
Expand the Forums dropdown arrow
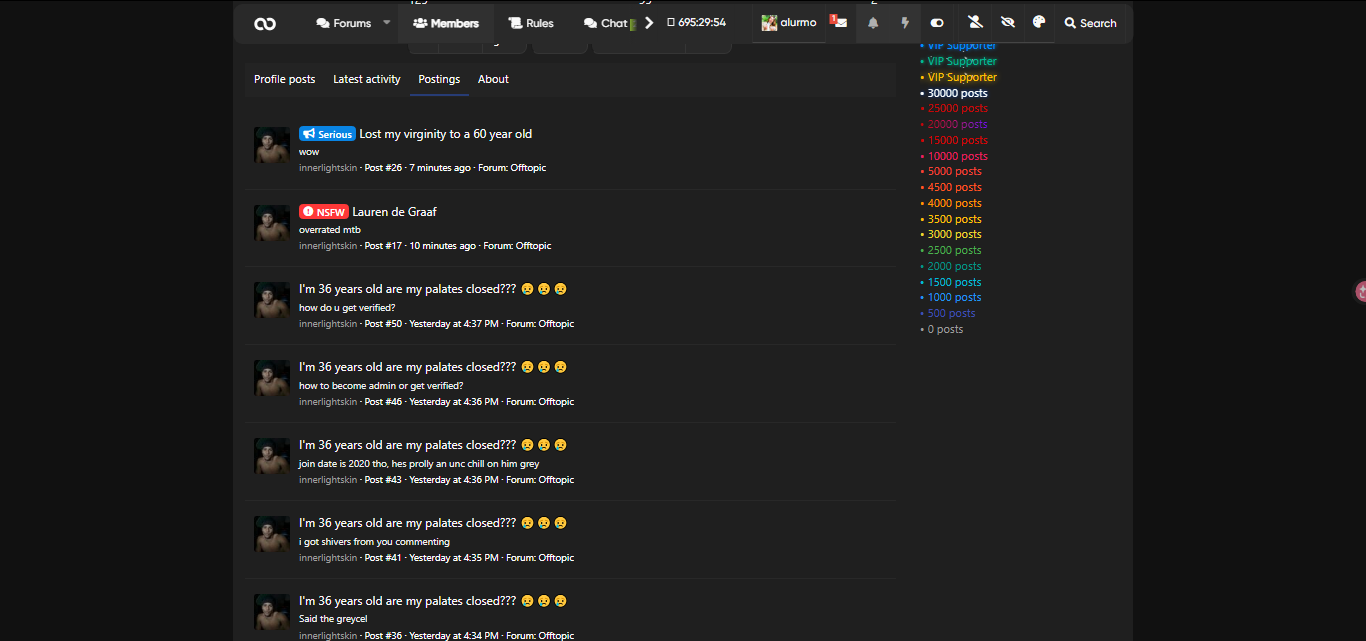[387, 23]
